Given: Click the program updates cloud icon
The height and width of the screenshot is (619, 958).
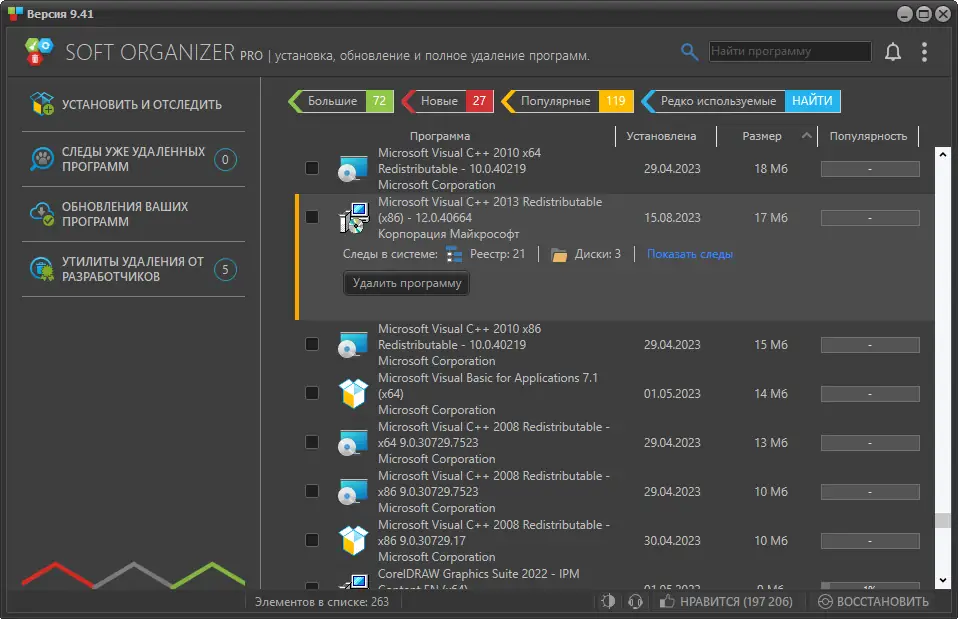Looking at the screenshot, I should click(42, 214).
